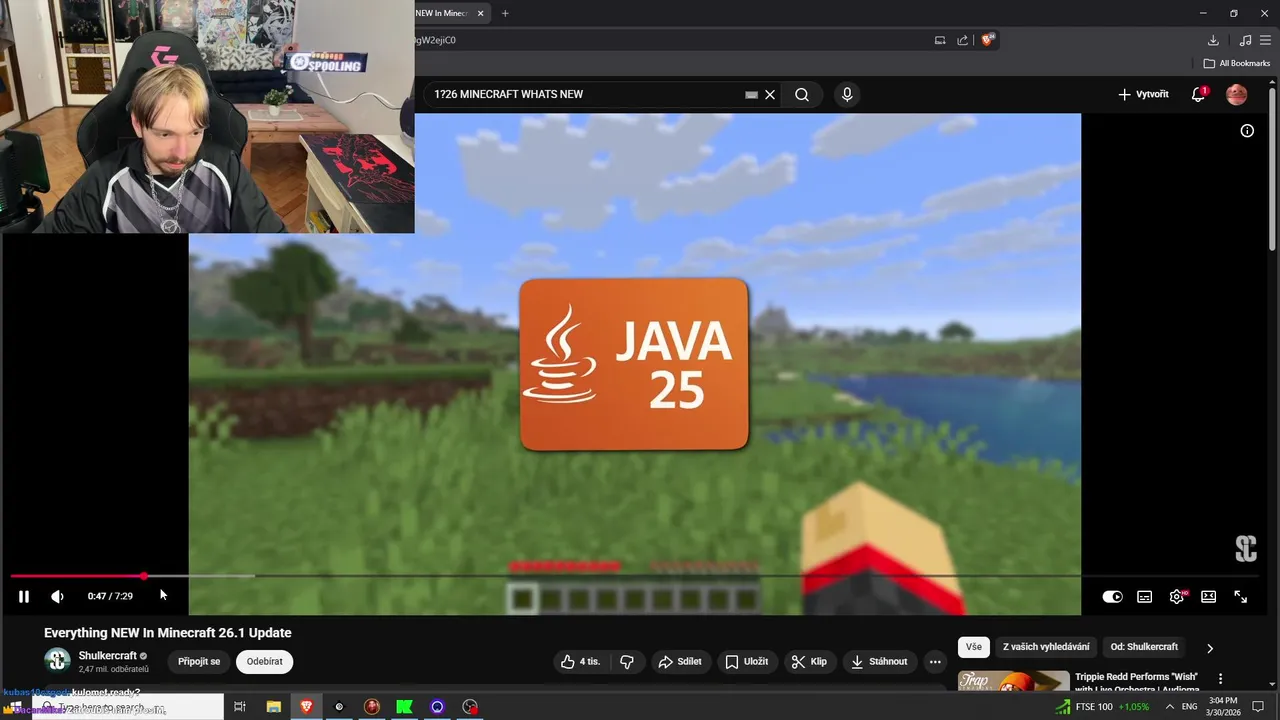The image size is (1280, 720).
Task: Open the on-screen keyboard icon in the search box
Action: pos(751,95)
